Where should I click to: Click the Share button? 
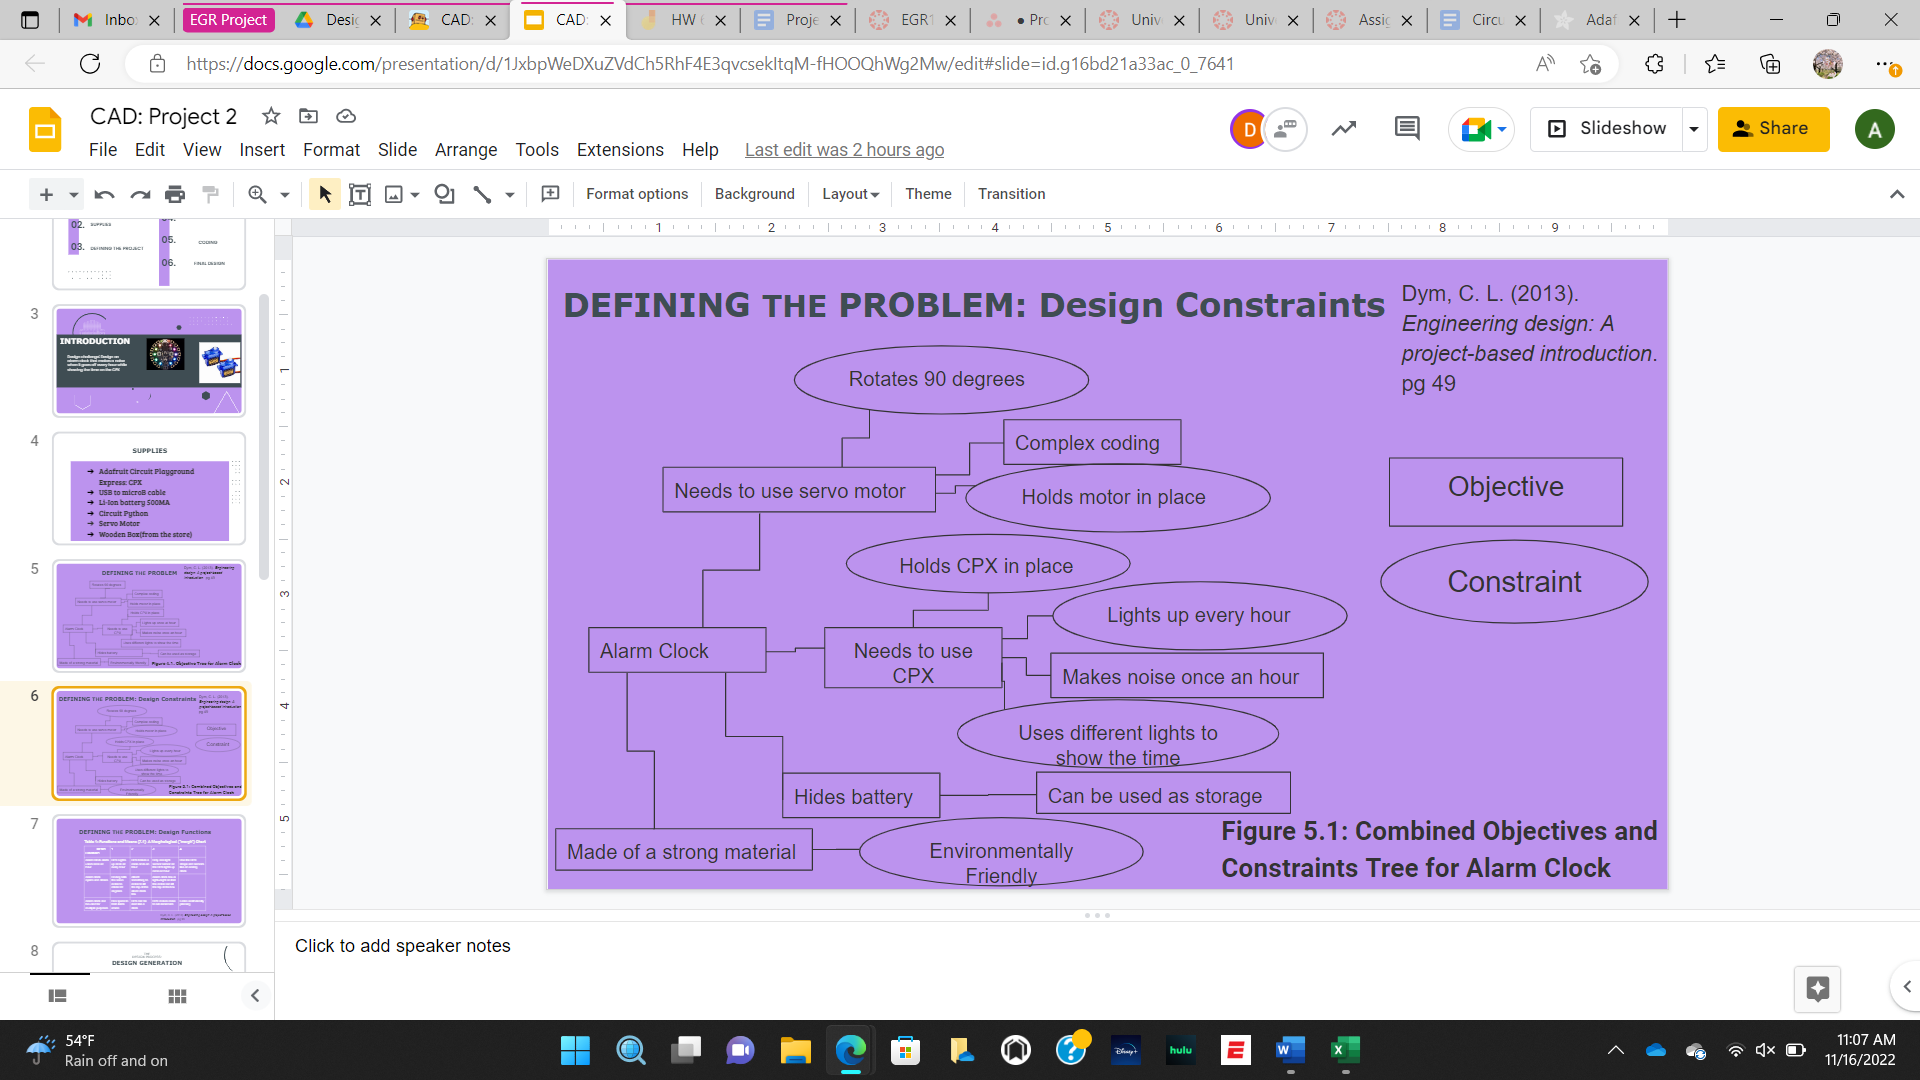click(x=1773, y=128)
